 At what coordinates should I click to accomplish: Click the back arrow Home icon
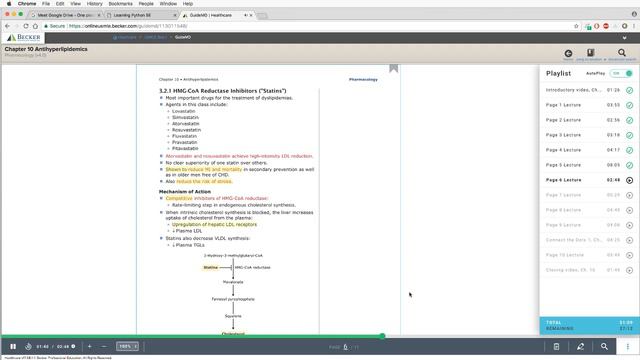(568, 53)
